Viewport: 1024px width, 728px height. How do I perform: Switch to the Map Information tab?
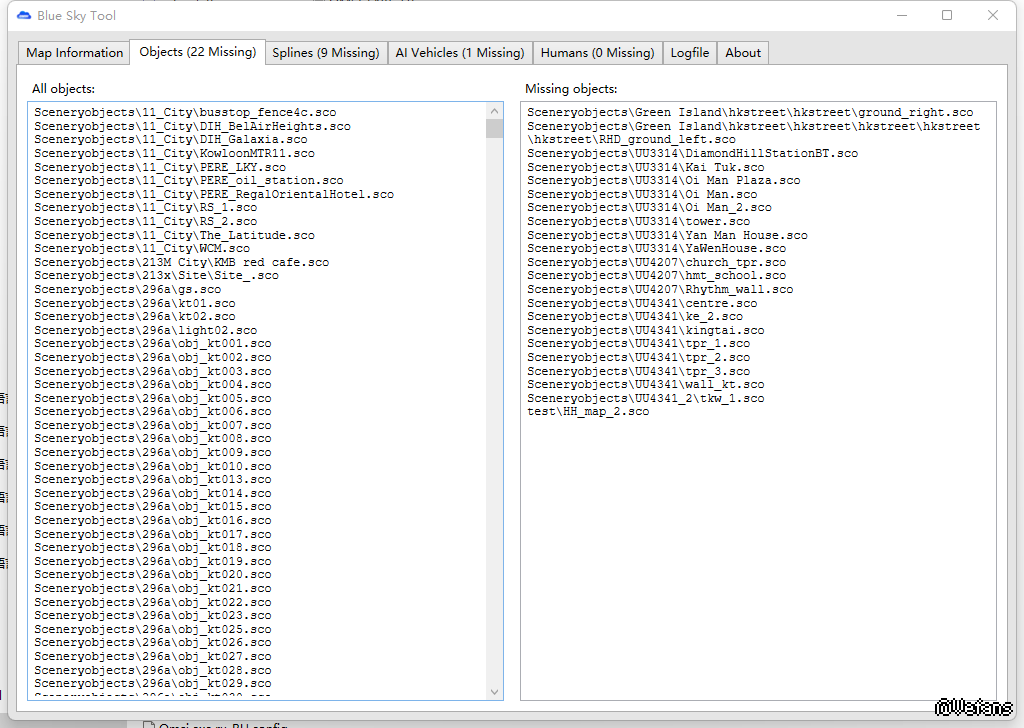[74, 53]
